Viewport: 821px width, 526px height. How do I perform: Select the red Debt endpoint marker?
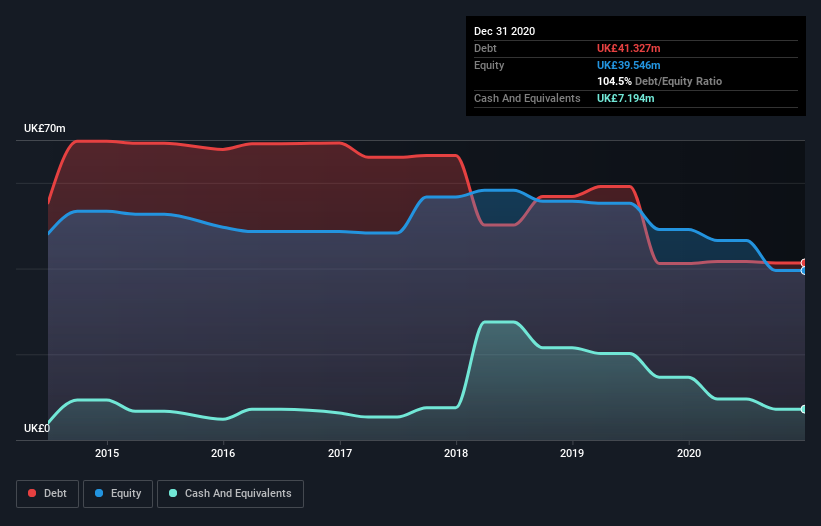[x=804, y=263]
